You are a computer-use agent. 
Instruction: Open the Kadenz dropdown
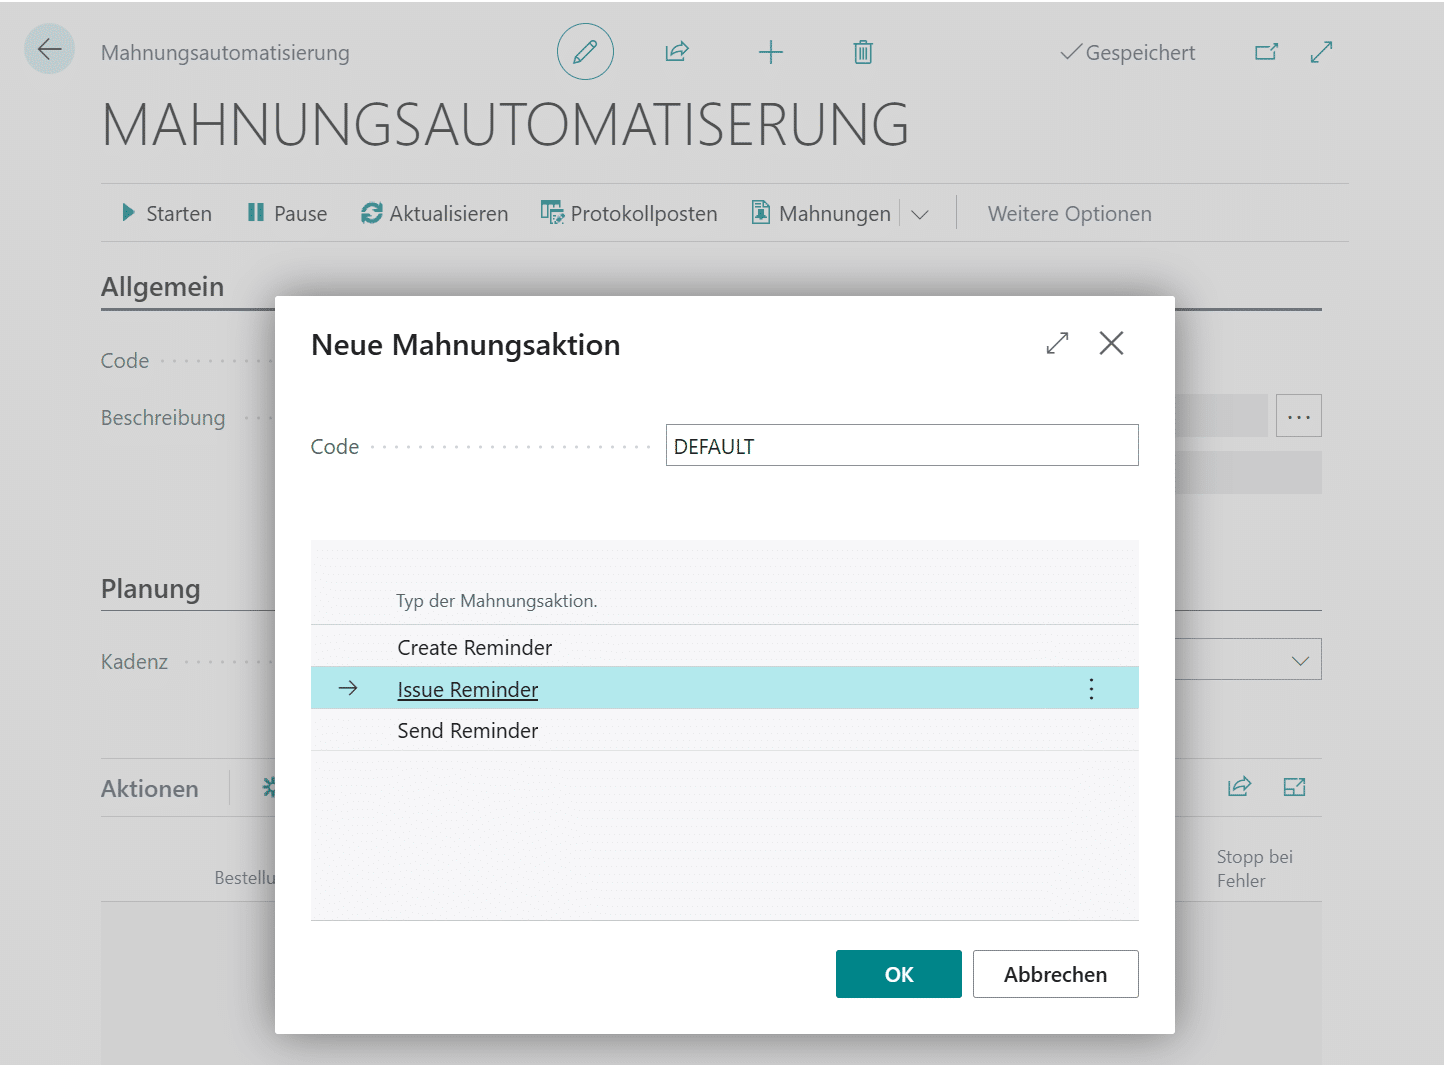tap(1299, 659)
